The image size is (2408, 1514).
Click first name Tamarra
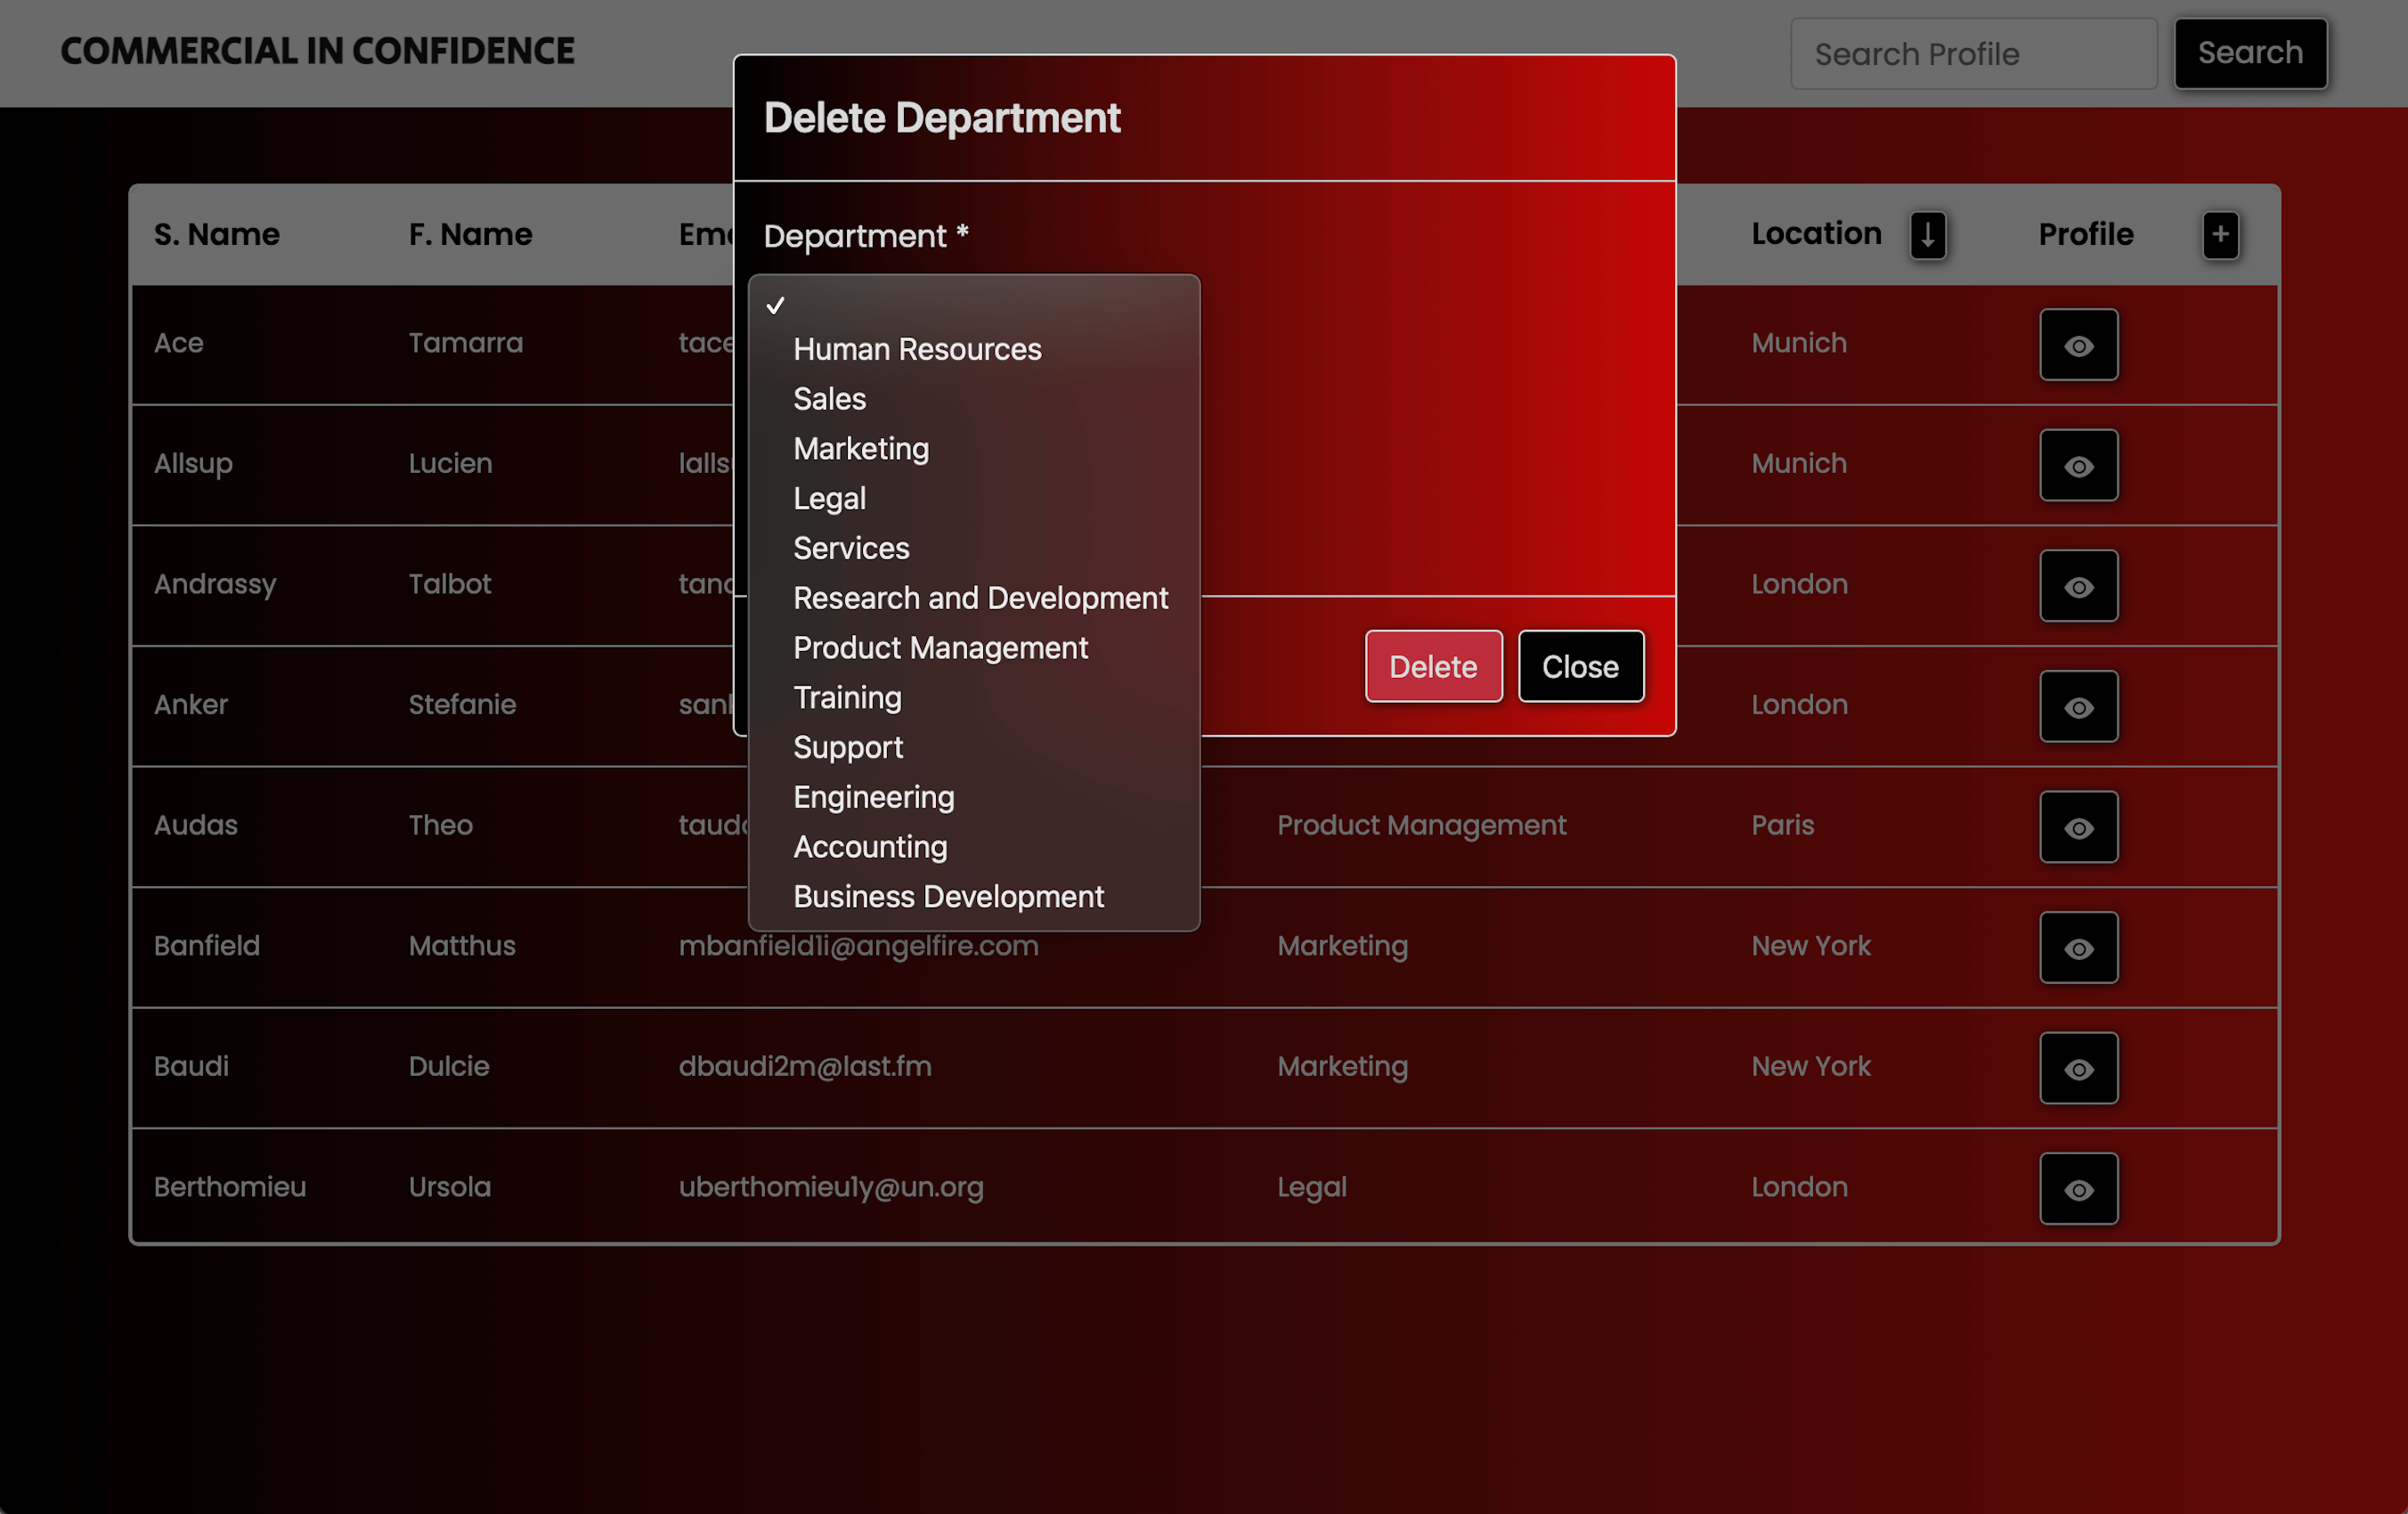465,343
